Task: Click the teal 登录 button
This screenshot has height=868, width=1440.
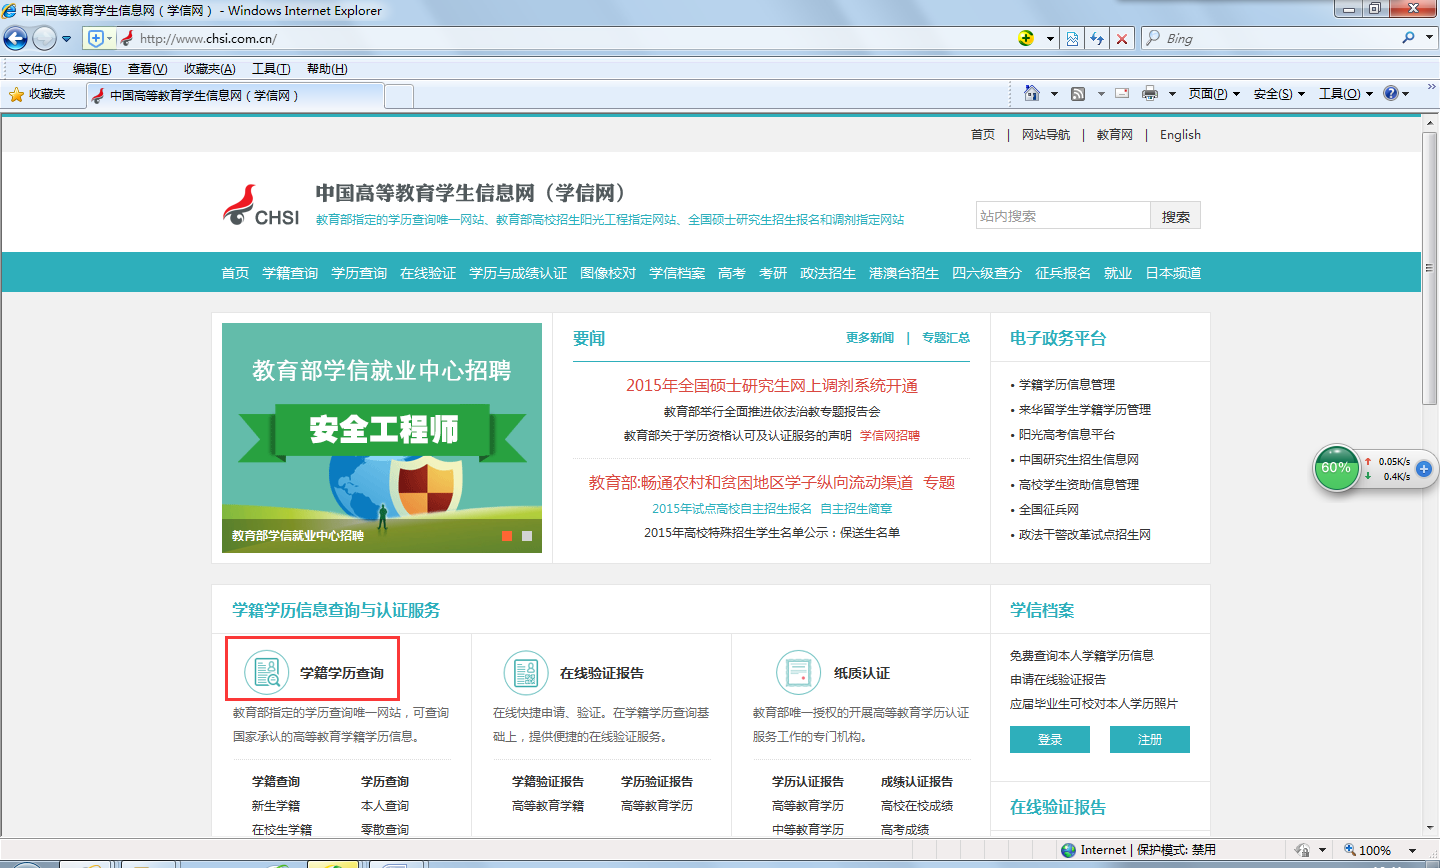Action: [1050, 740]
